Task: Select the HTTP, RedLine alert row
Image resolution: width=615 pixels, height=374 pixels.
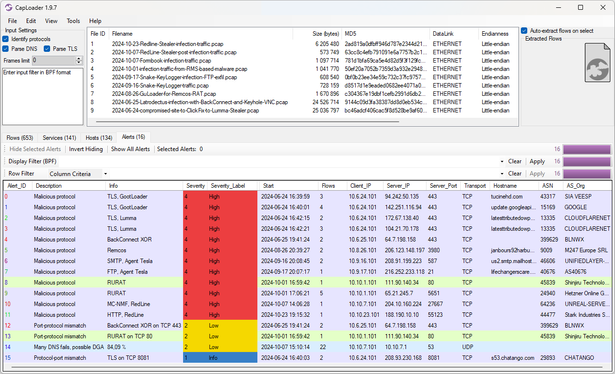Action: point(307,315)
